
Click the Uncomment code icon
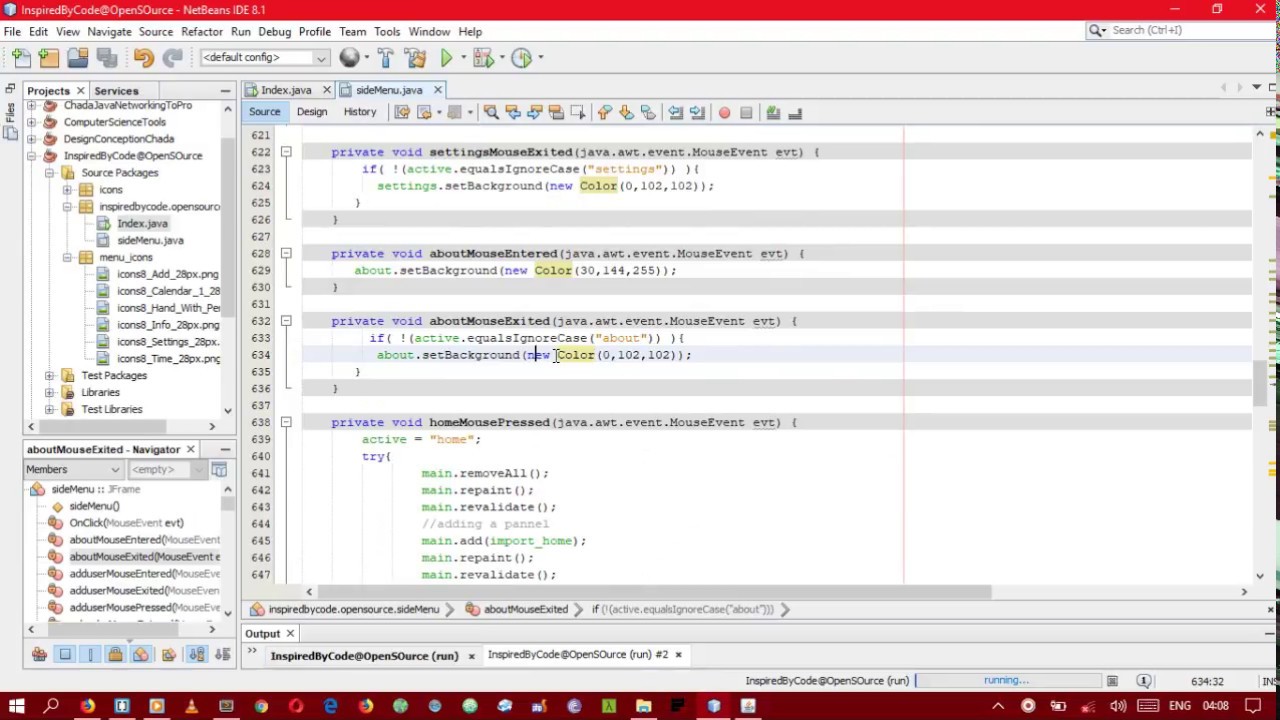click(795, 113)
